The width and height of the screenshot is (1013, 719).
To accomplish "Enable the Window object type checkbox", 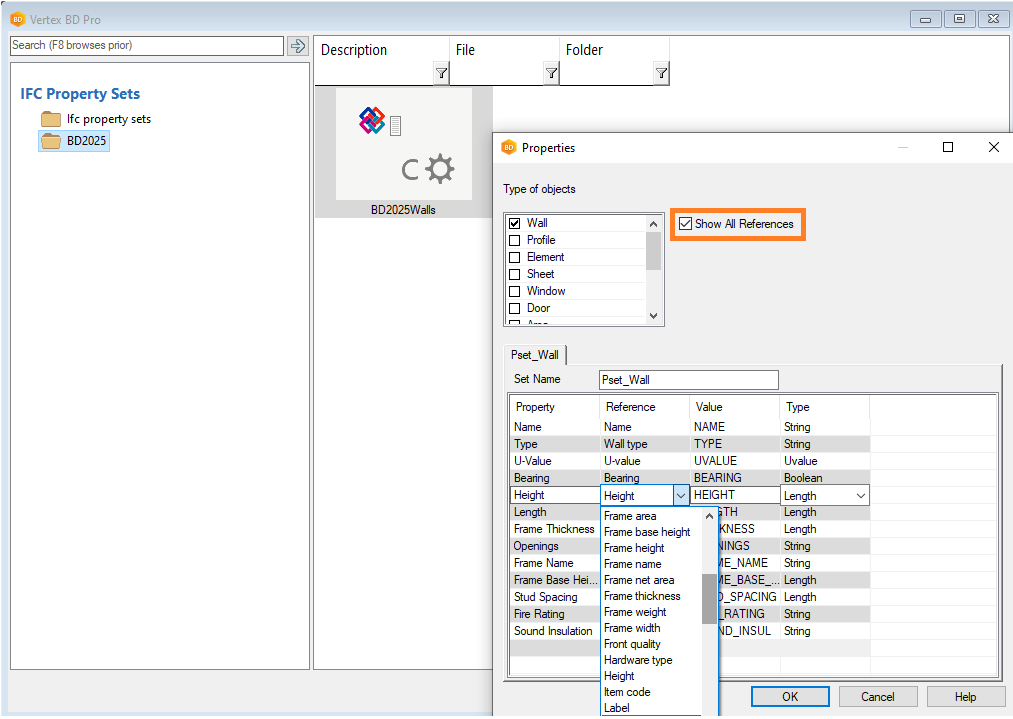I will 515,291.
